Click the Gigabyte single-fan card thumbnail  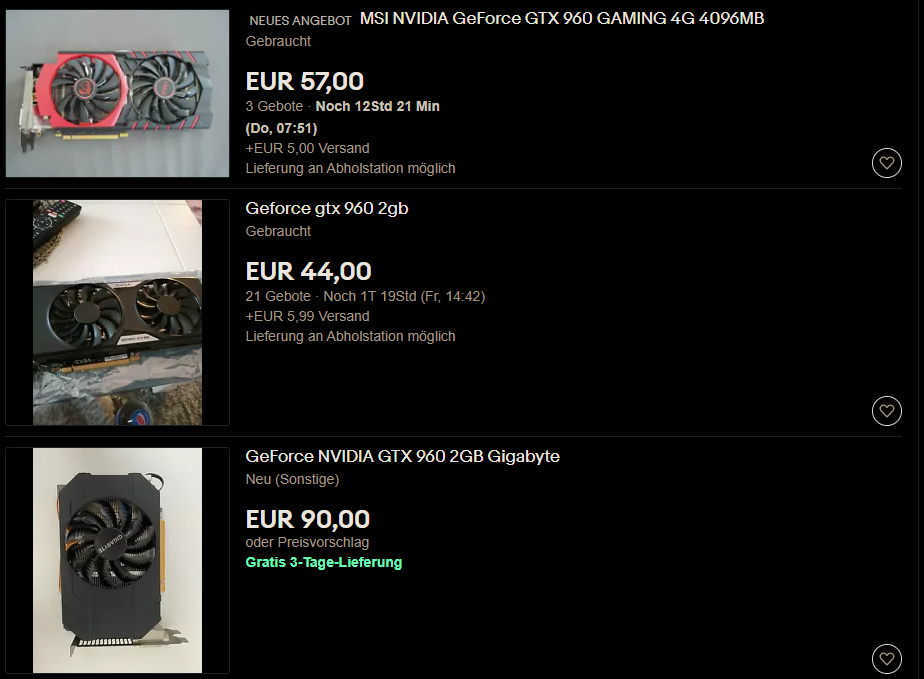(117, 561)
